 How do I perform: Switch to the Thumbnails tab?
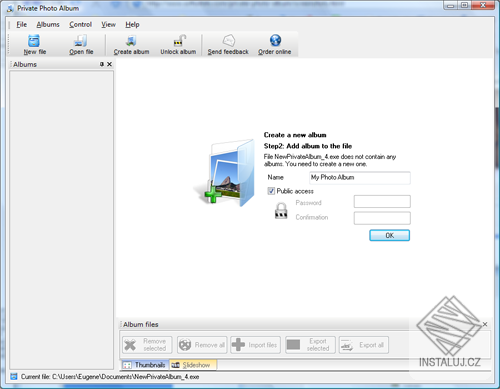point(145,365)
